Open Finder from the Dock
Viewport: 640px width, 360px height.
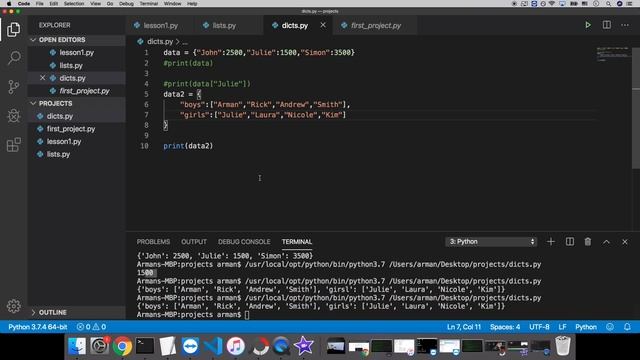[x=77, y=346]
